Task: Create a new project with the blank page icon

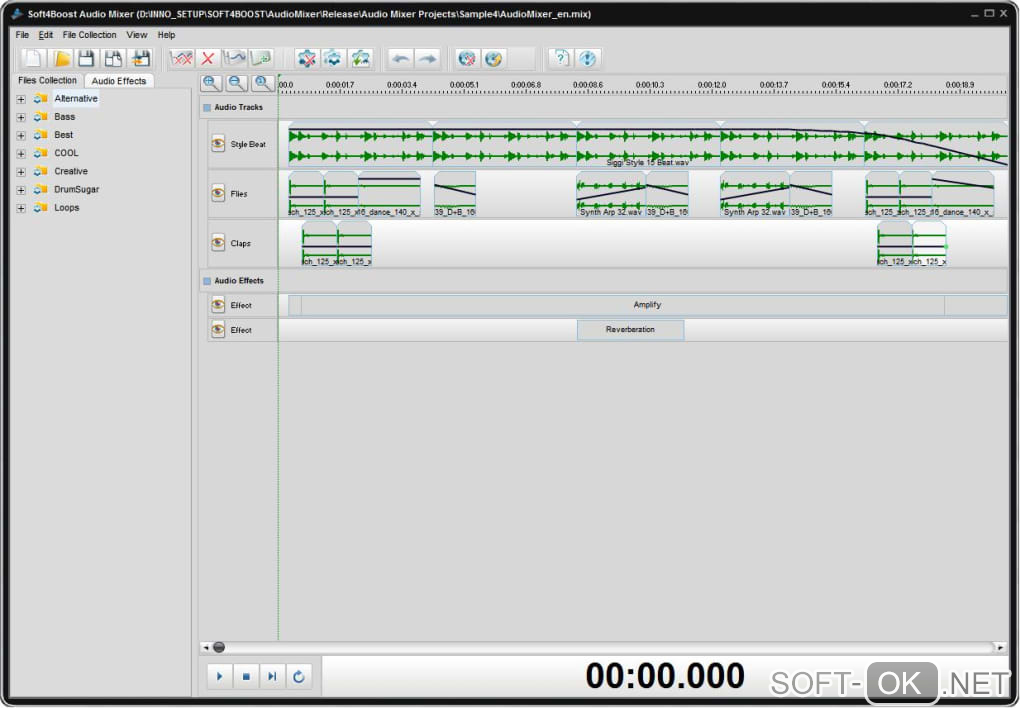Action: click(x=33, y=59)
